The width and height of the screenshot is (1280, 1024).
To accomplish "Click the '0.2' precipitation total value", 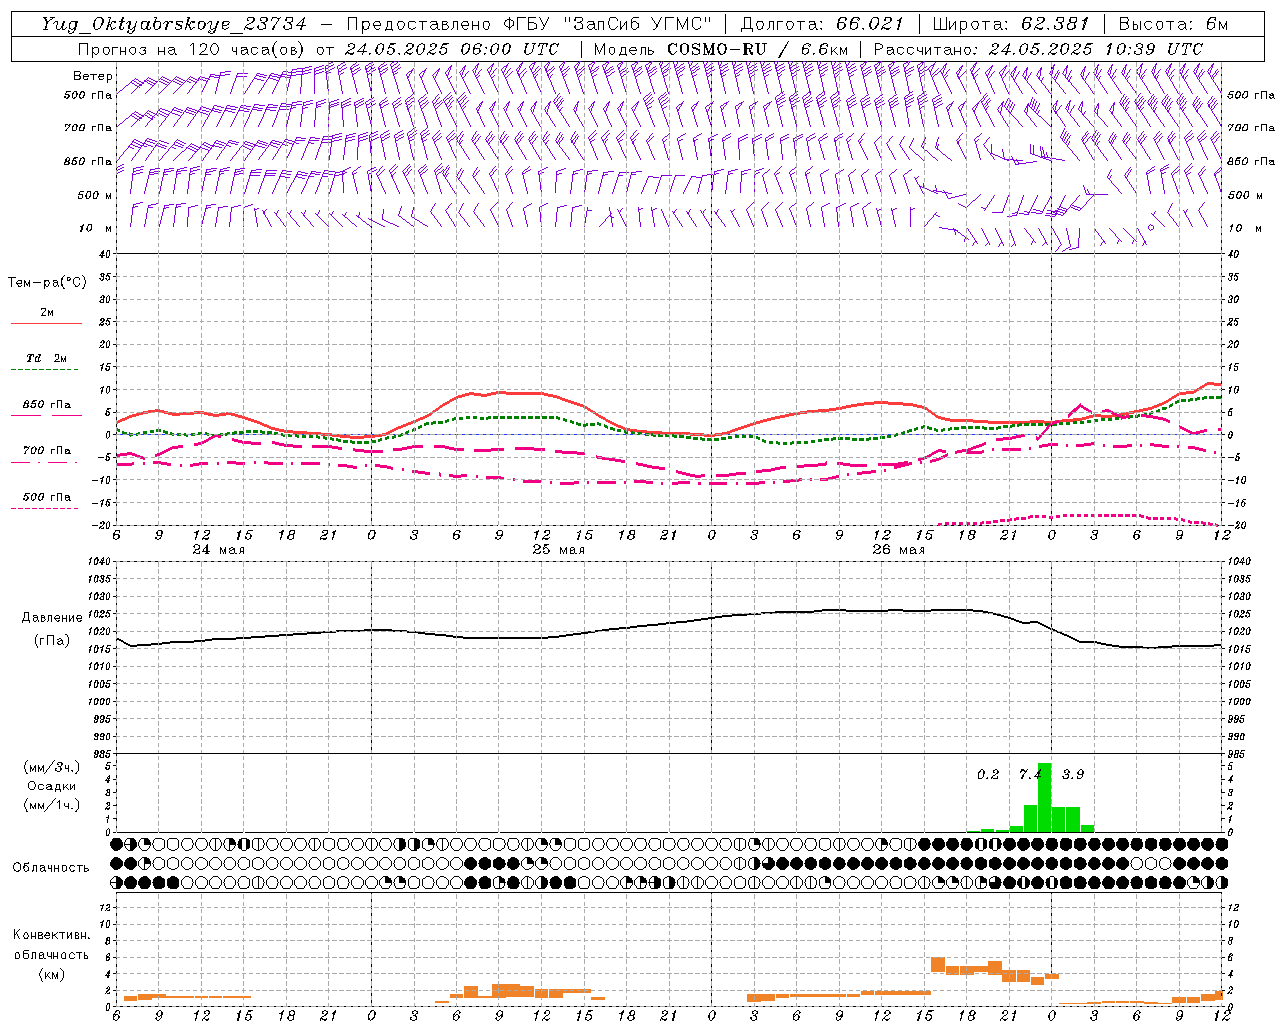I will tap(988, 774).
